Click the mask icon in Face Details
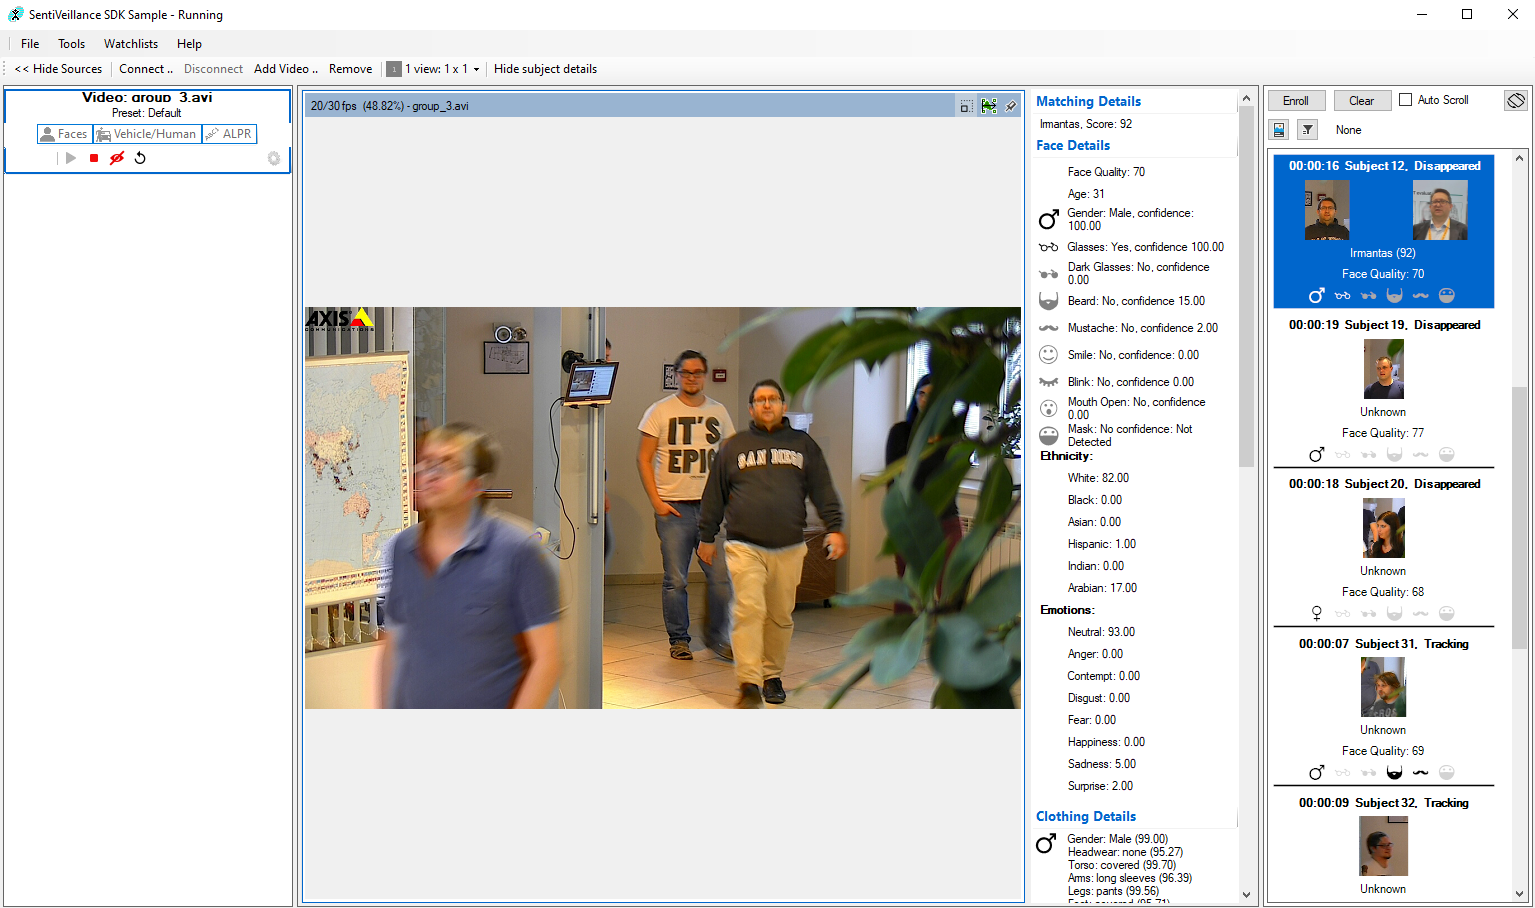The image size is (1535, 908). click(x=1048, y=435)
